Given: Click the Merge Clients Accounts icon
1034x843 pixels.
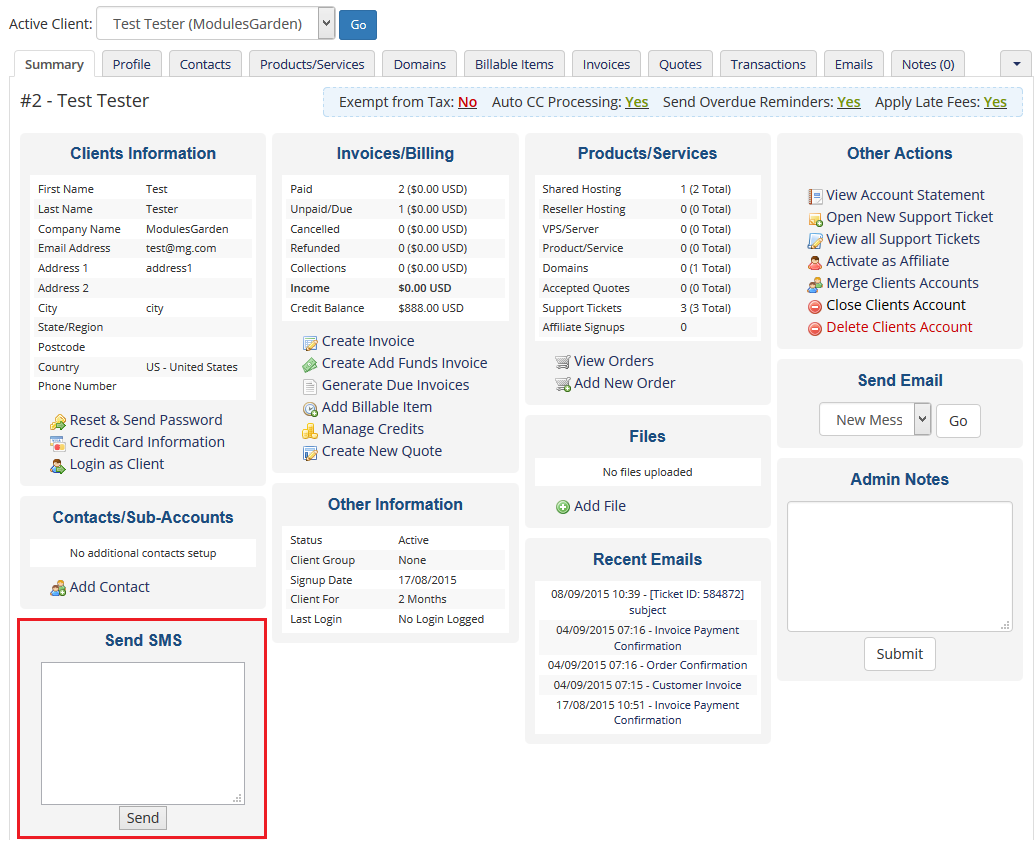Looking at the screenshot, I should (815, 284).
